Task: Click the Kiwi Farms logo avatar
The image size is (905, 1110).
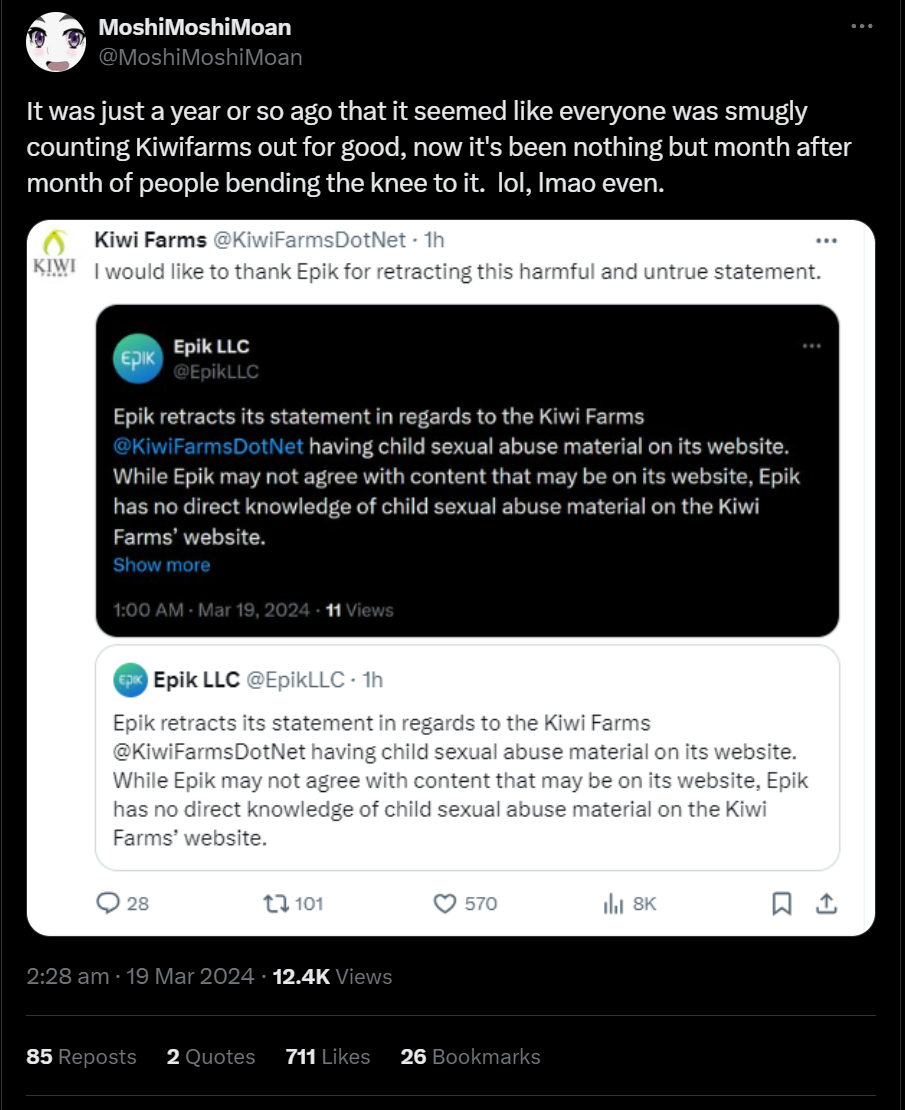Action: coord(57,253)
